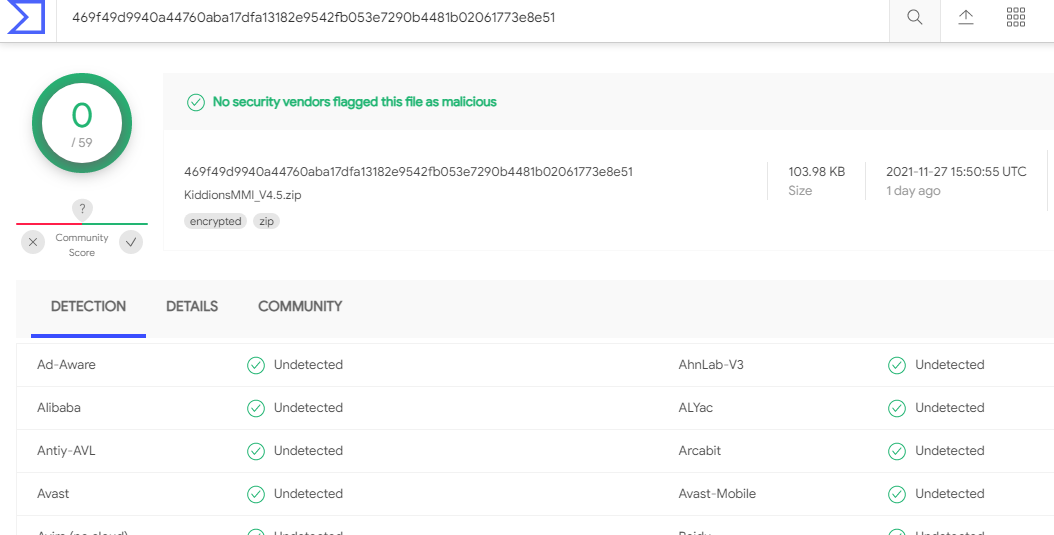Click the VirusTotal logo icon

click(25, 17)
